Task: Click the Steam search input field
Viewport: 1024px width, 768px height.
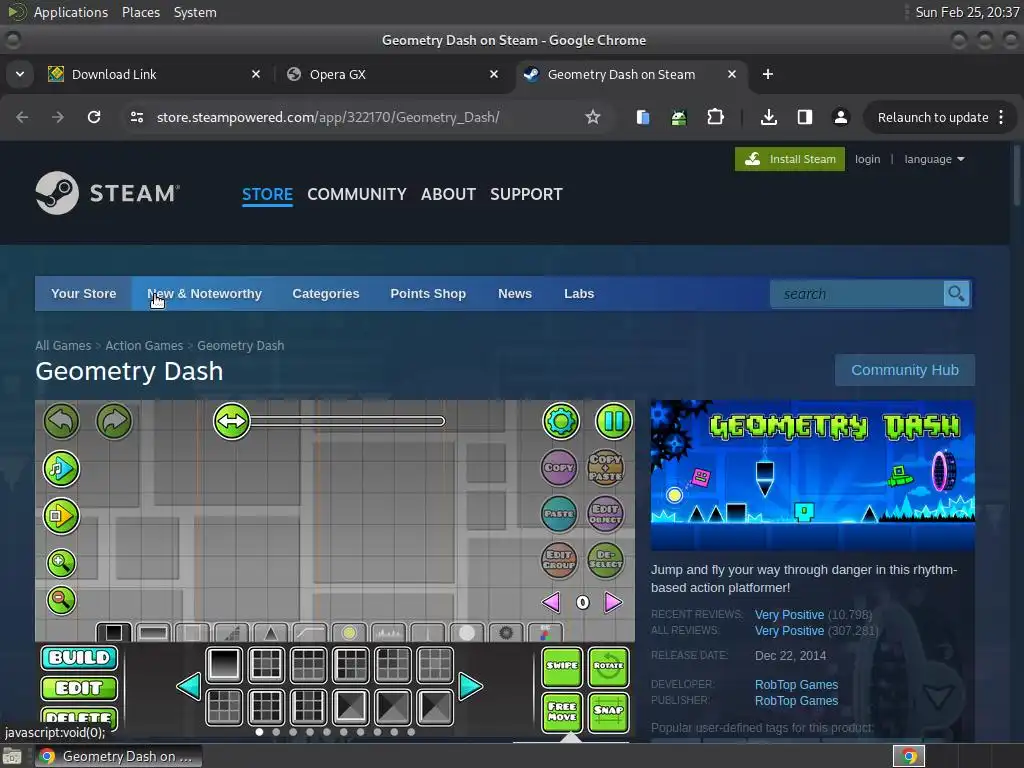Action: [857, 294]
